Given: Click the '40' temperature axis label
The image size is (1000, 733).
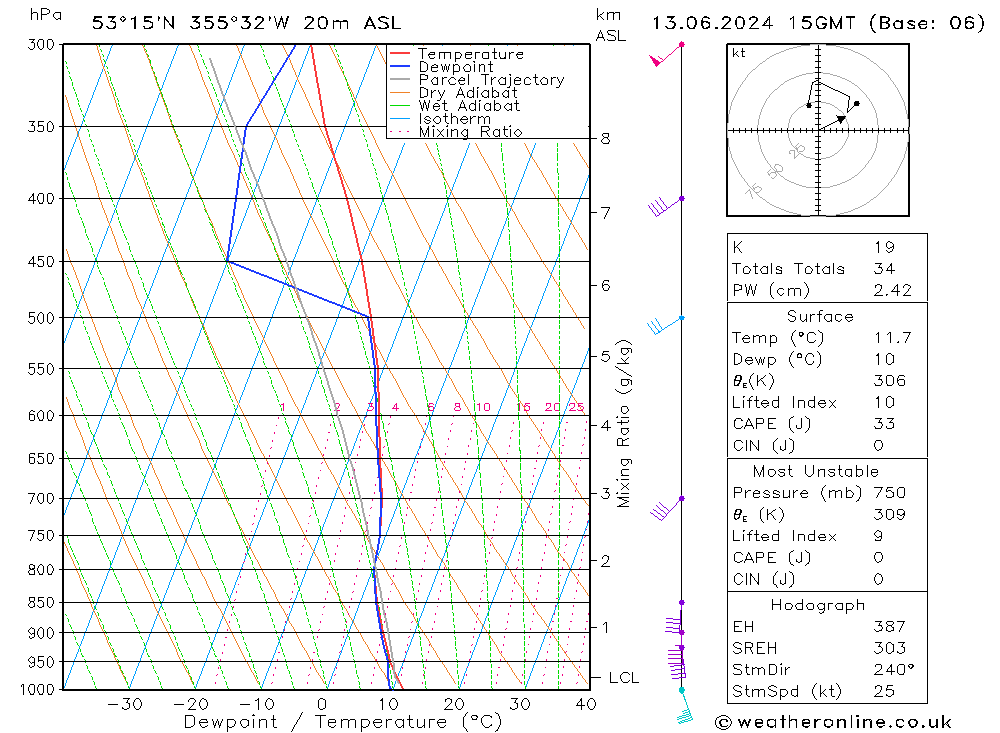Looking at the screenshot, I should click(x=586, y=704).
